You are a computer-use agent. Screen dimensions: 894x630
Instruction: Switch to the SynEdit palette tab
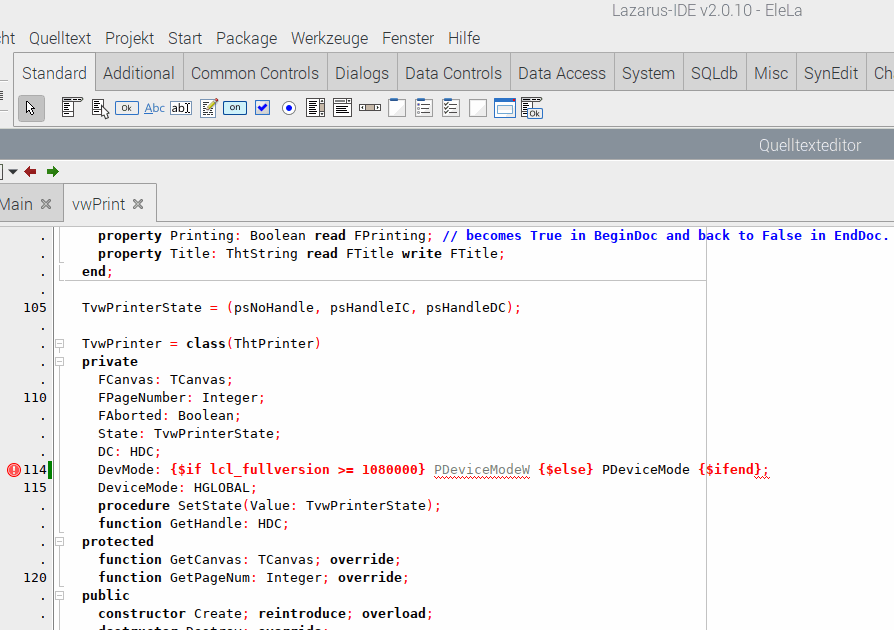point(831,72)
